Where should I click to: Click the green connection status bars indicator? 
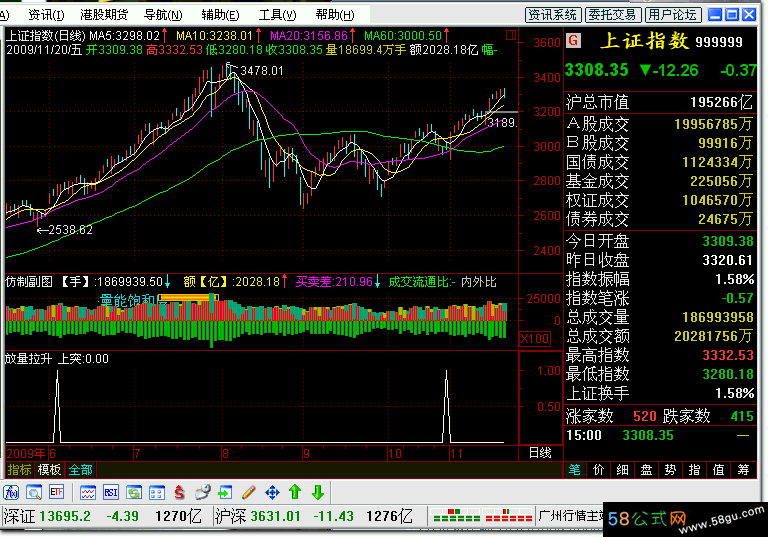click(456, 515)
